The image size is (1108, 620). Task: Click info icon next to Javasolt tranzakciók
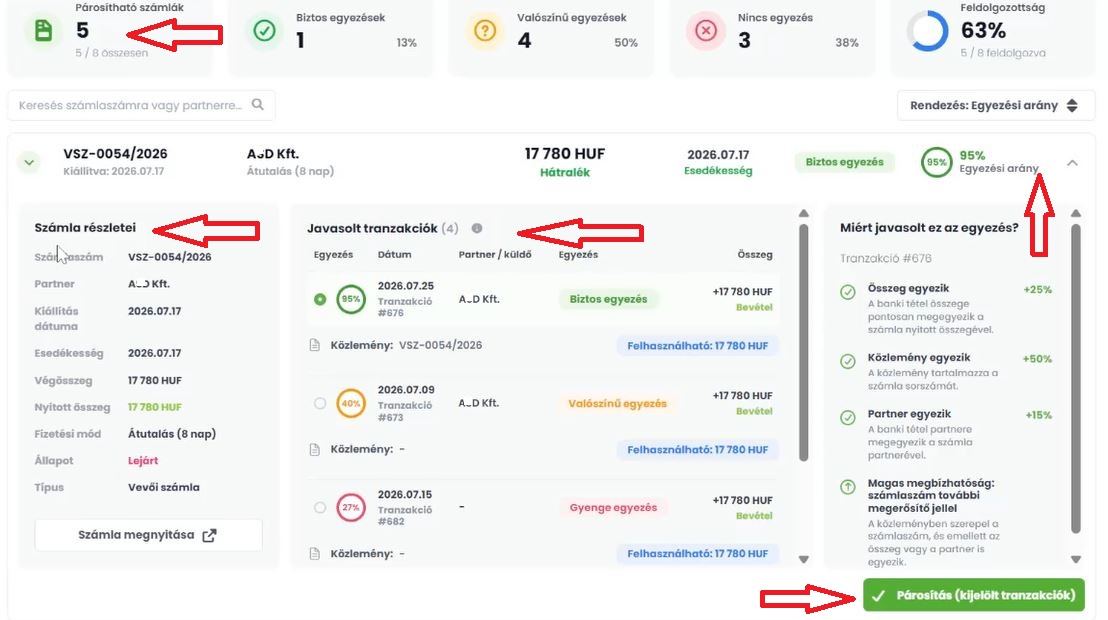[x=477, y=228]
